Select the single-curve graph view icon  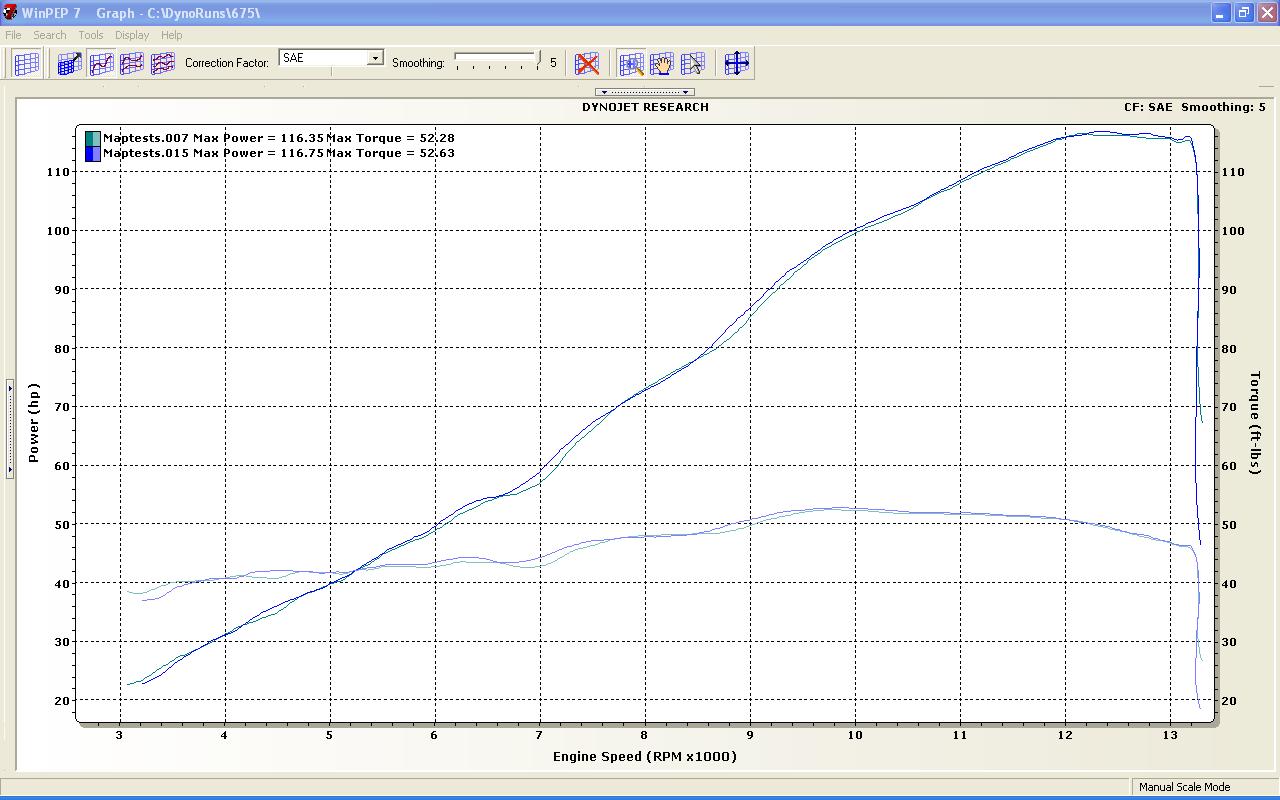(101, 63)
